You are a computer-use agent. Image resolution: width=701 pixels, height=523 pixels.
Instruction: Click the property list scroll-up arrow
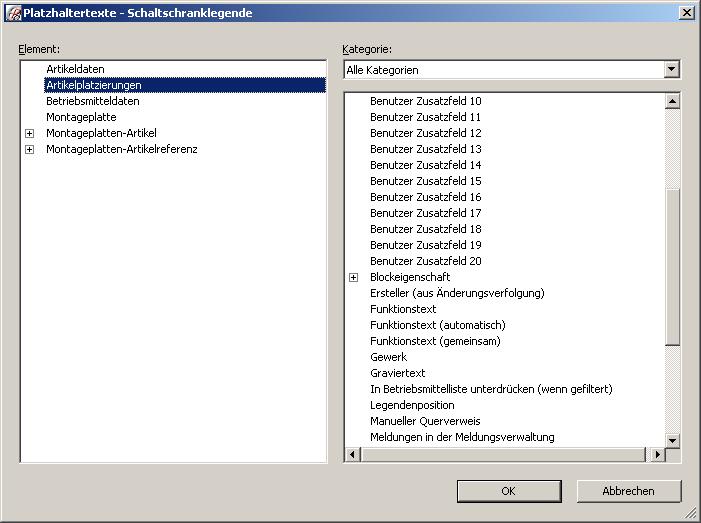(672, 101)
